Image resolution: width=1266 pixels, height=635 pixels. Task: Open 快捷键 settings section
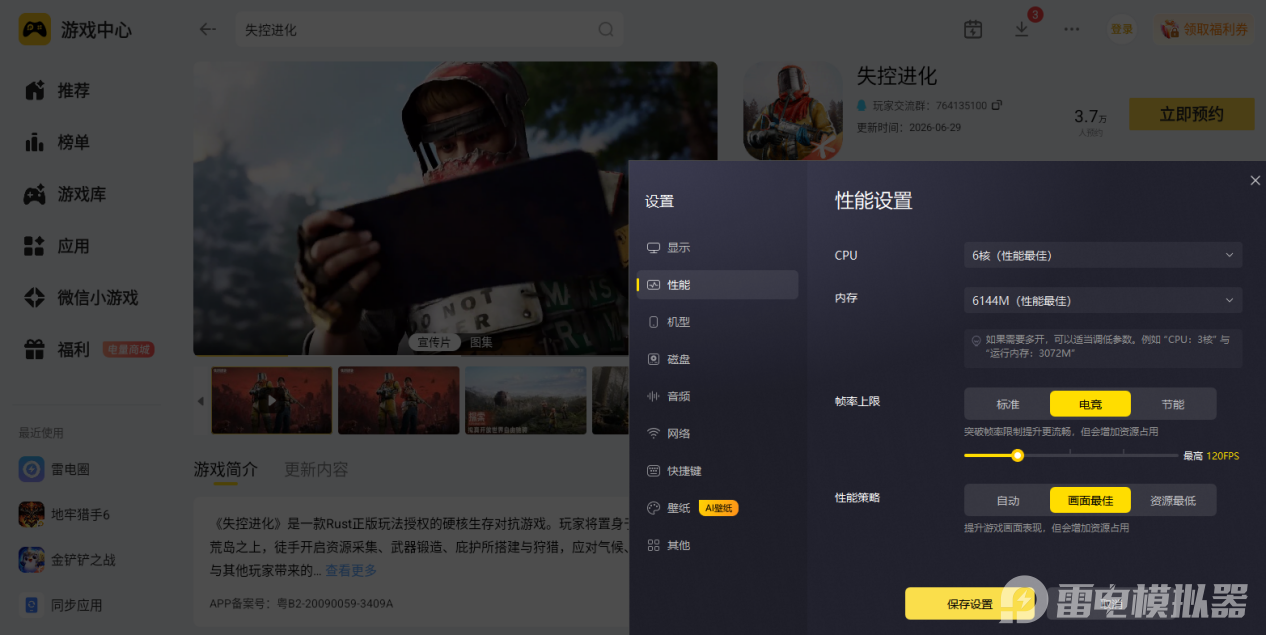[717, 471]
